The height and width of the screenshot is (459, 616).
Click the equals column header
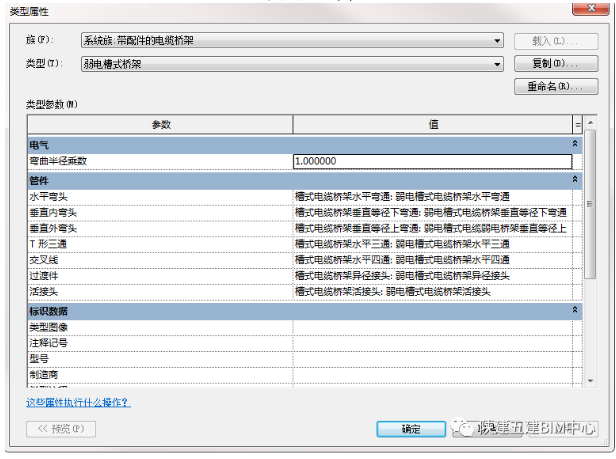[578, 125]
